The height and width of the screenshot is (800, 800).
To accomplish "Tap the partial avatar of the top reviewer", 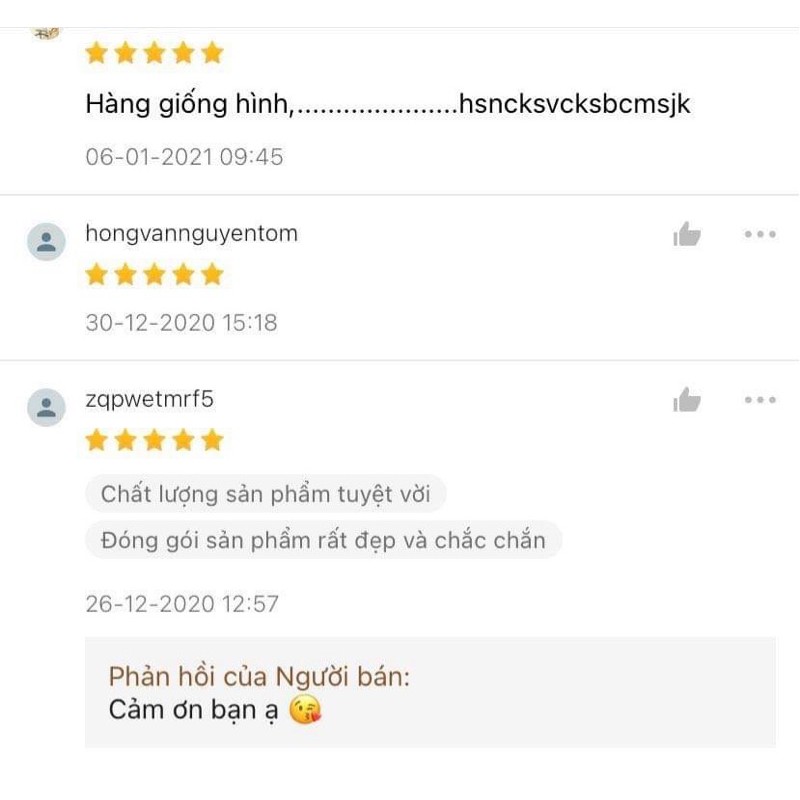I will point(45,33).
